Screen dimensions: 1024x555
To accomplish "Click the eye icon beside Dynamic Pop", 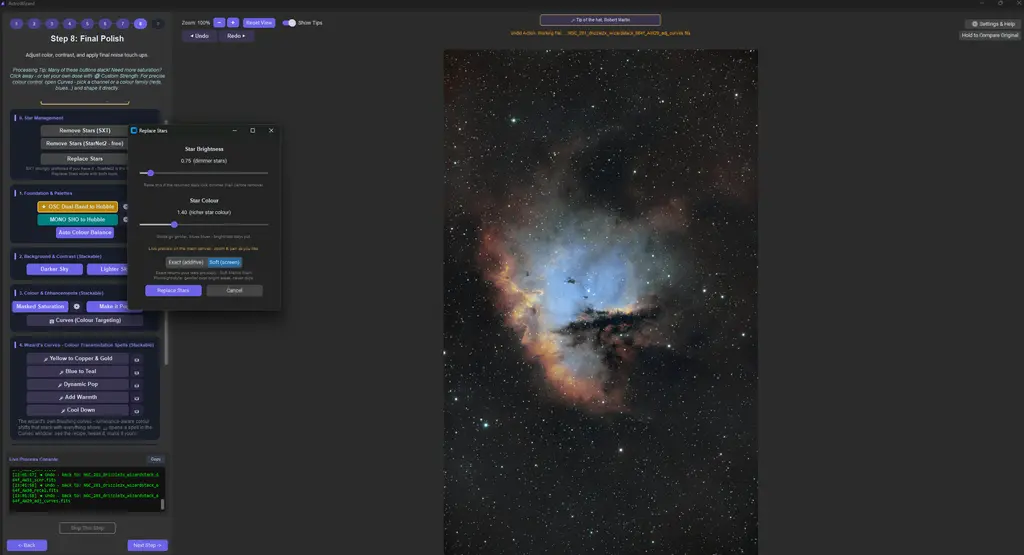I will pos(136,385).
